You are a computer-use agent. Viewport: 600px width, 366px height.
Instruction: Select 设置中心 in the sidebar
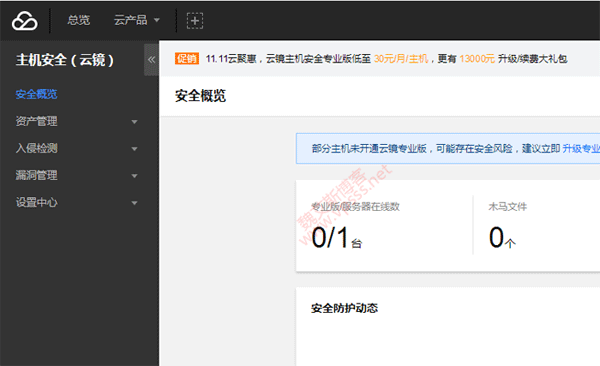pyautogui.click(x=36, y=203)
